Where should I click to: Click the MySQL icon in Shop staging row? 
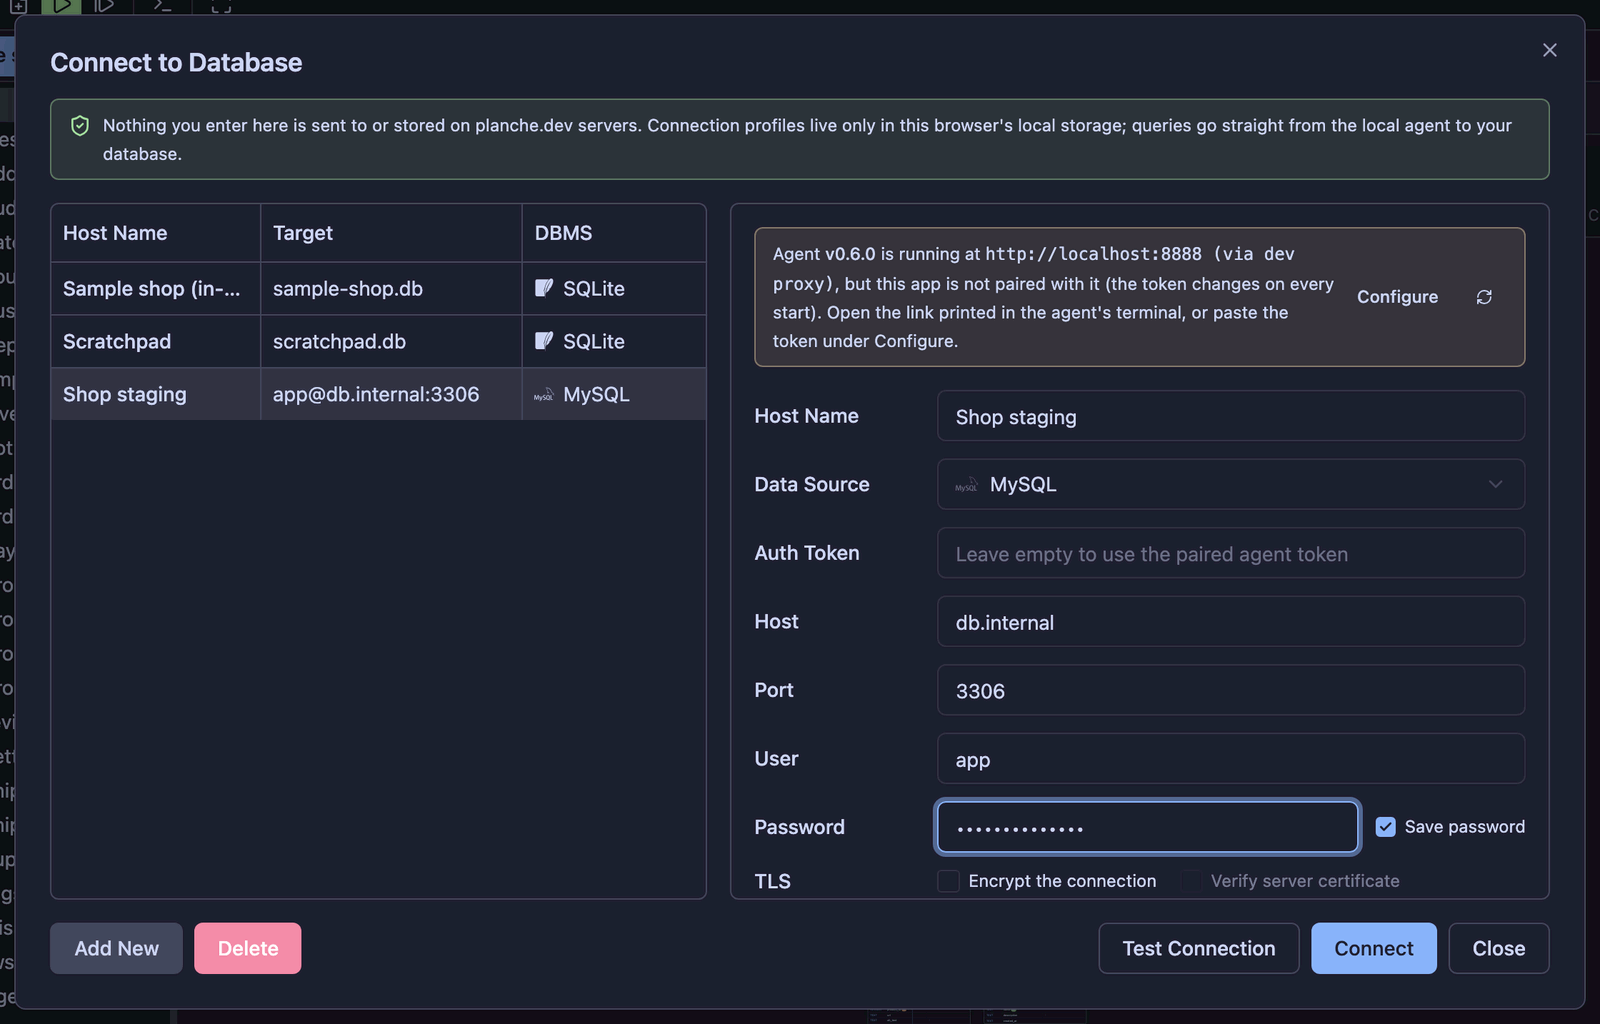coord(544,395)
